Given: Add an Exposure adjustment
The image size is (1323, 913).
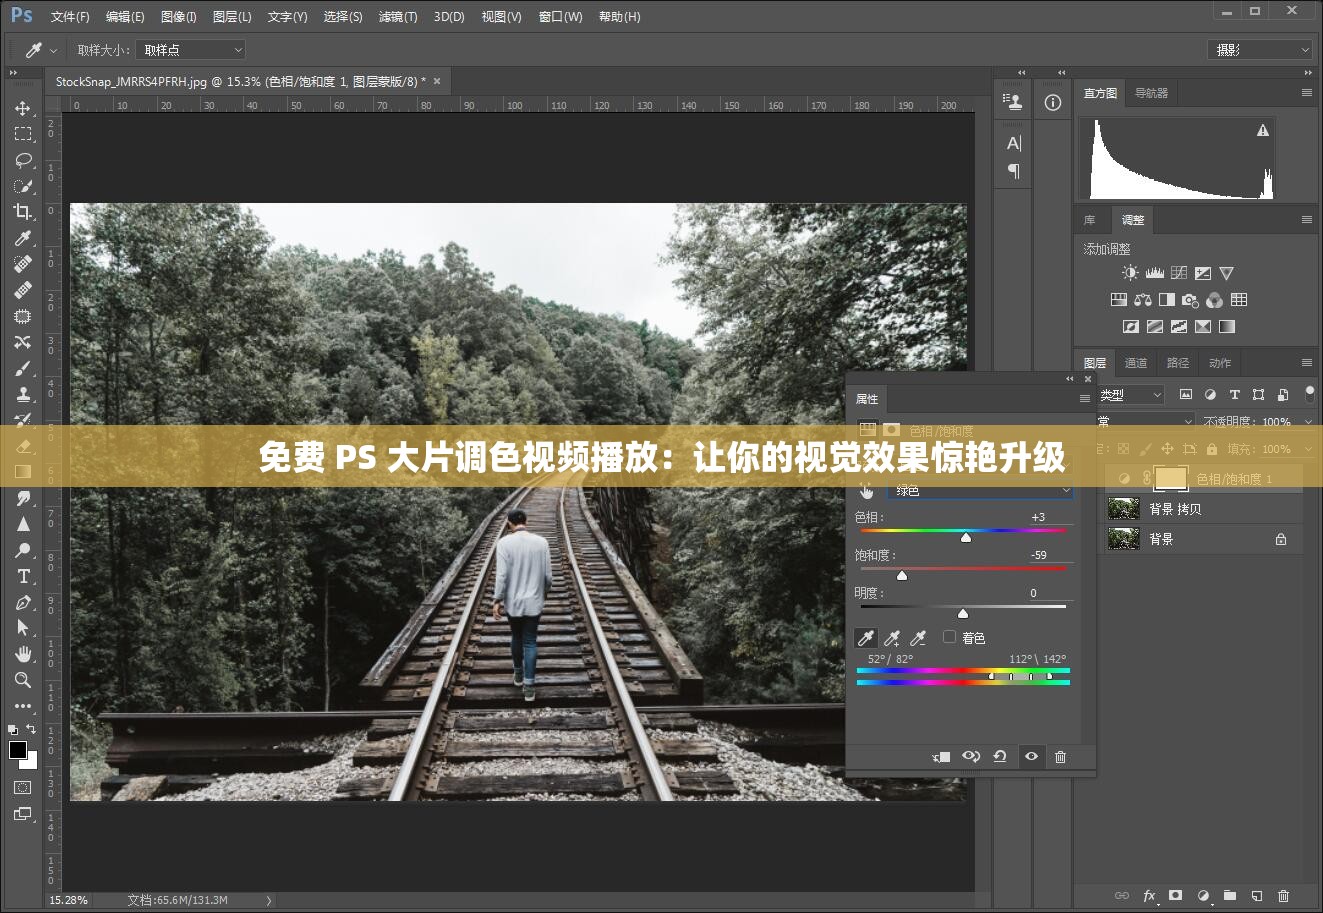Looking at the screenshot, I should point(1202,273).
